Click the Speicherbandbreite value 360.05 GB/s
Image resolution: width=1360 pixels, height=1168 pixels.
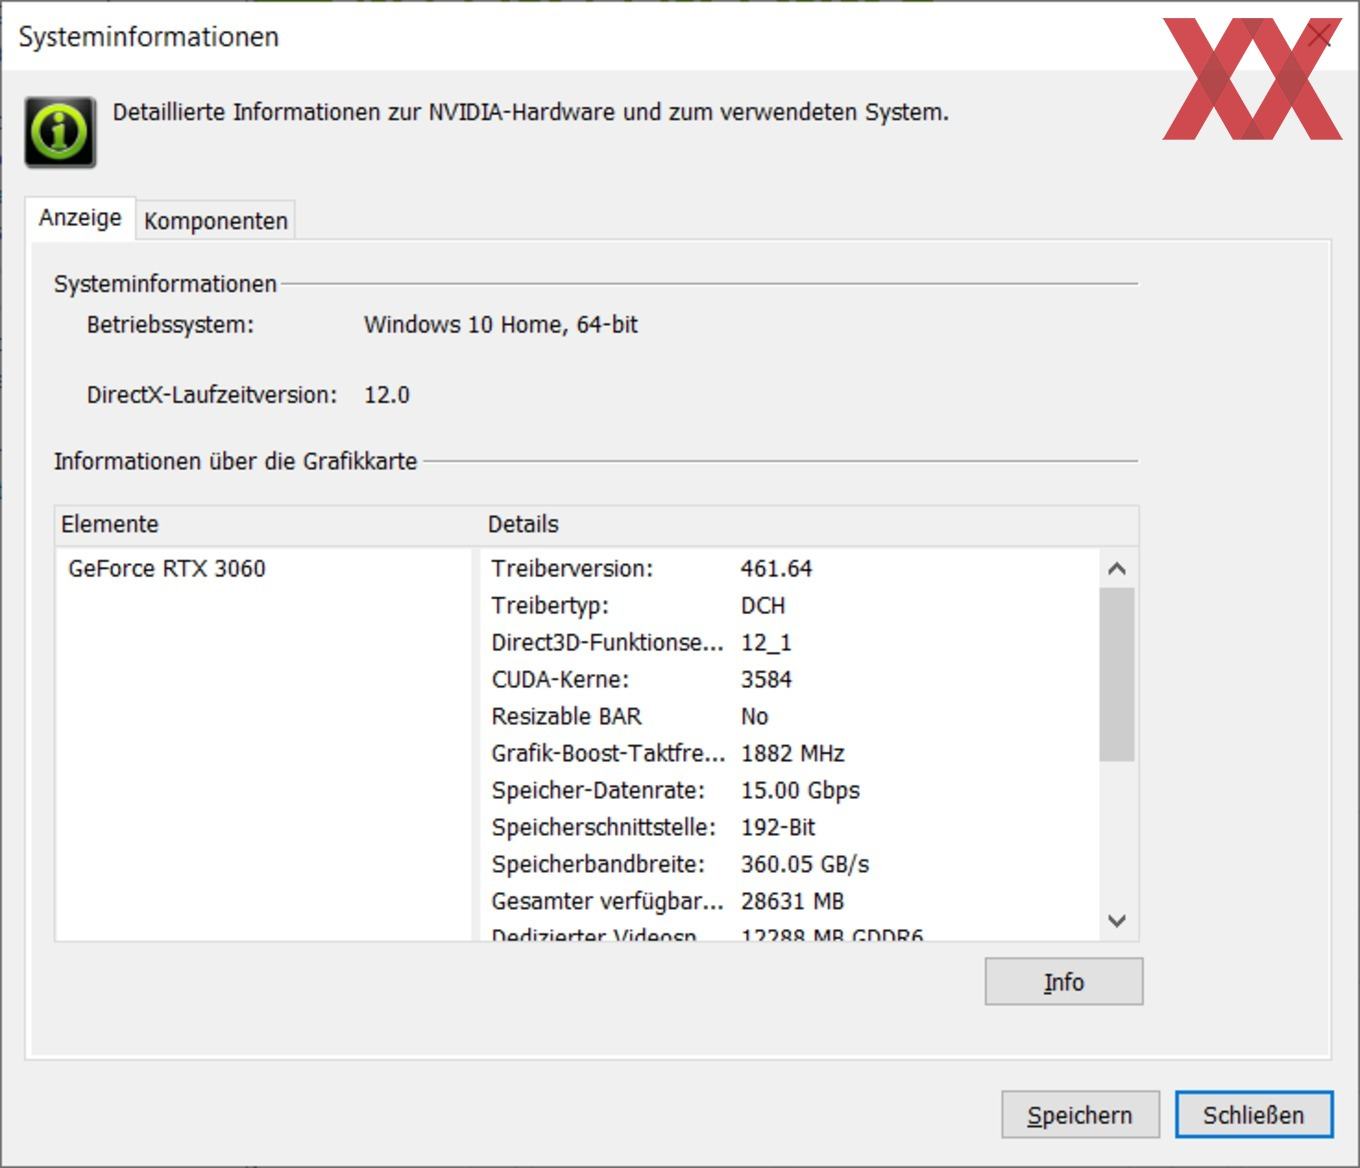click(x=805, y=865)
